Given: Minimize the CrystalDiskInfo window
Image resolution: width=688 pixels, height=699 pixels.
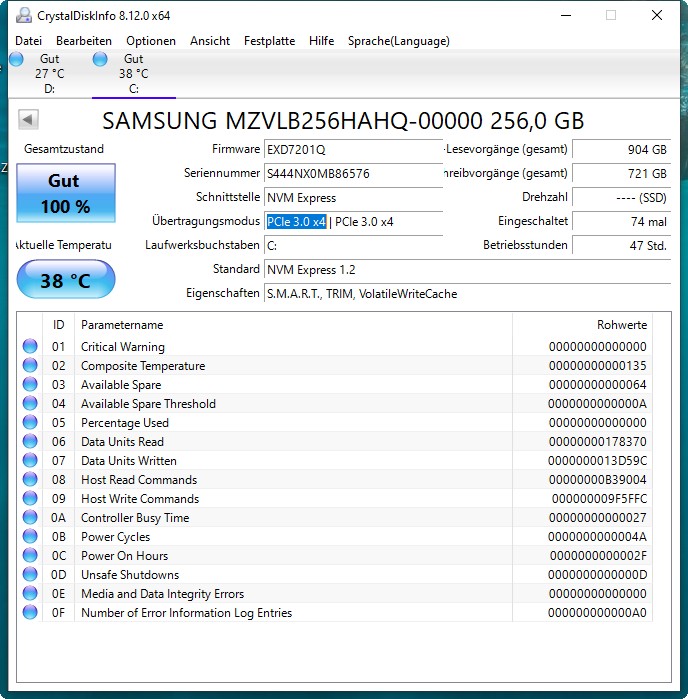Looking at the screenshot, I should (x=566, y=16).
